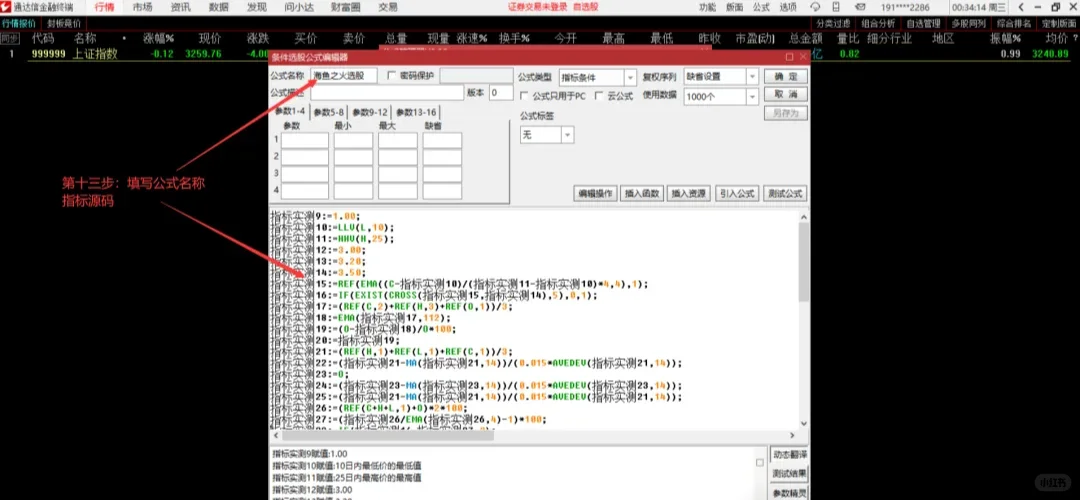Image resolution: width=1080 pixels, height=500 pixels.
Task: Click the down arrow of code editor scrollbar
Action: (x=803, y=424)
